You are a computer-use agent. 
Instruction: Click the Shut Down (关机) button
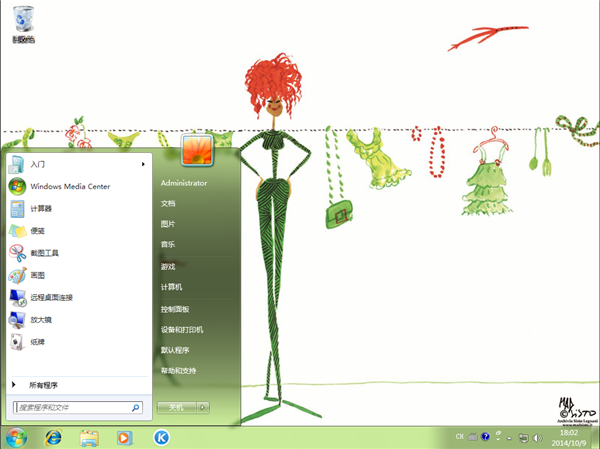click(176, 408)
